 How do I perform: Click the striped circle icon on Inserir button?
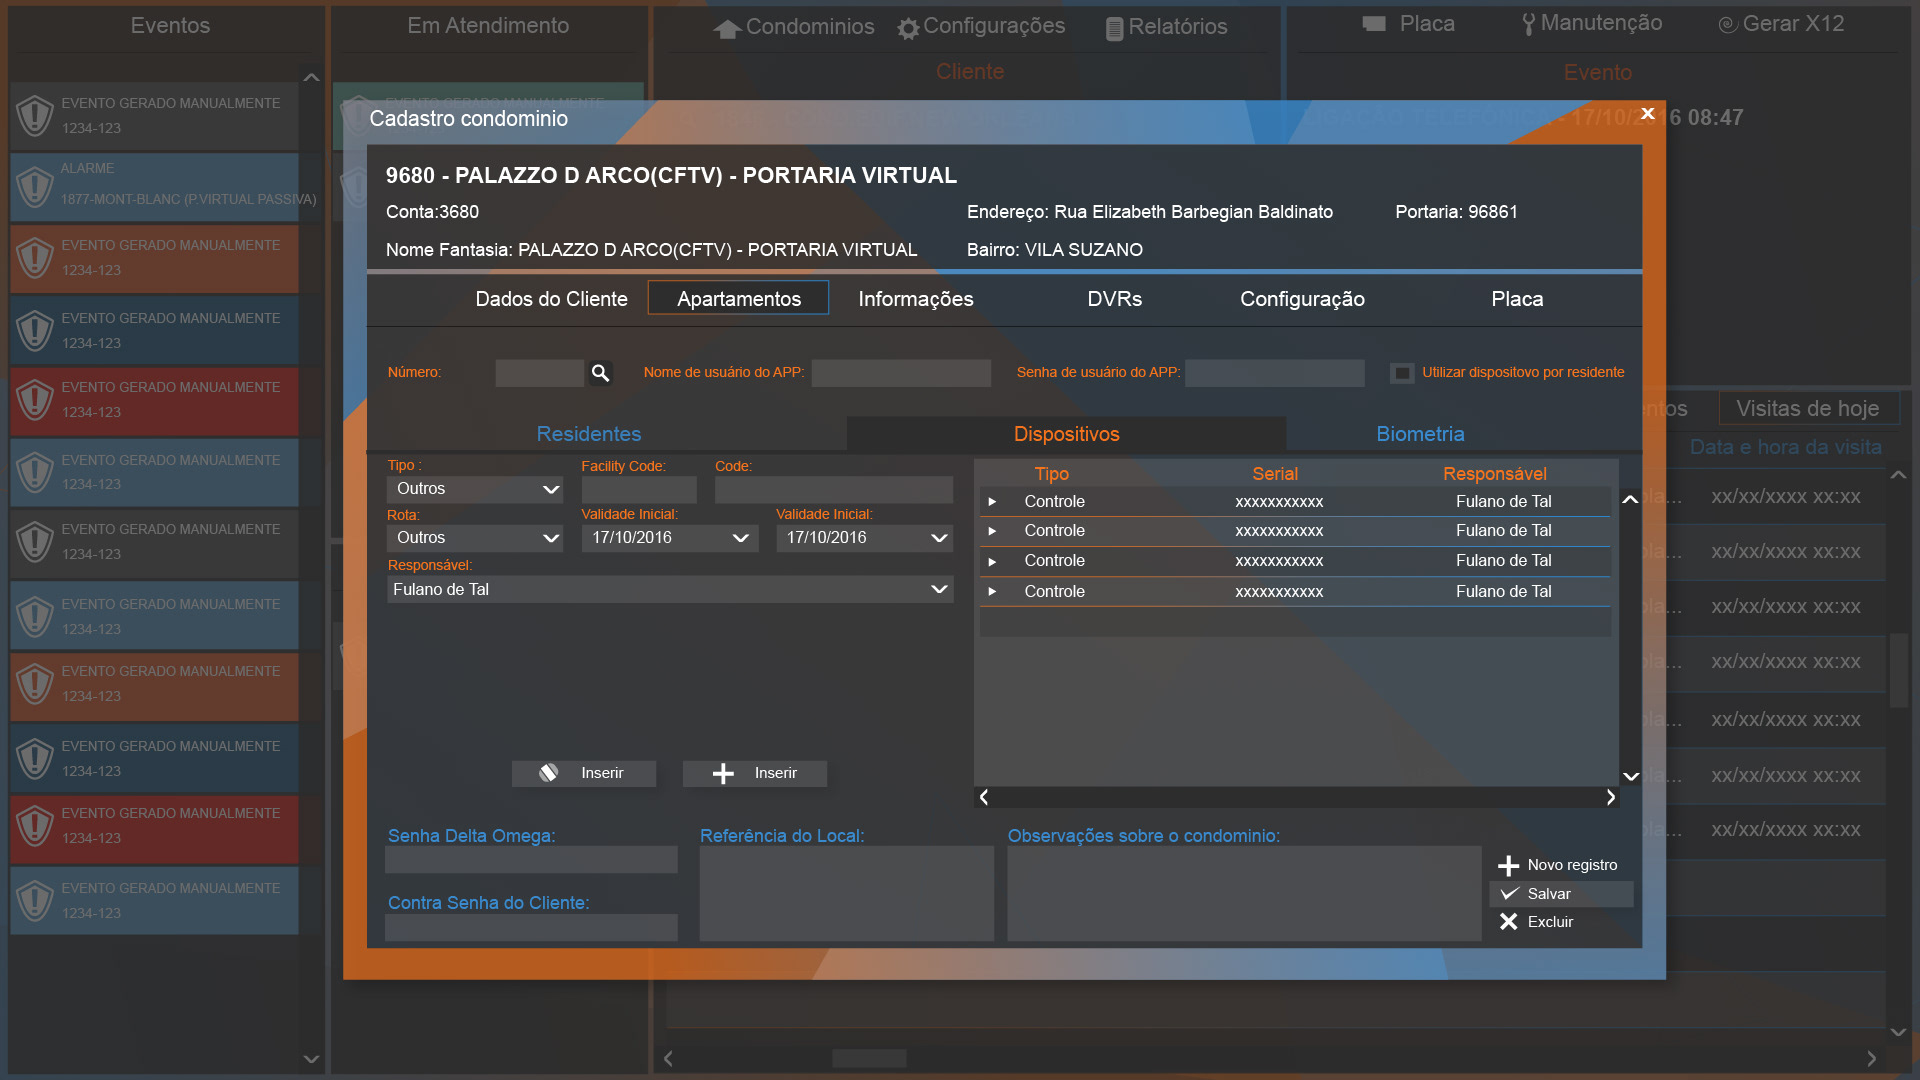coord(548,772)
